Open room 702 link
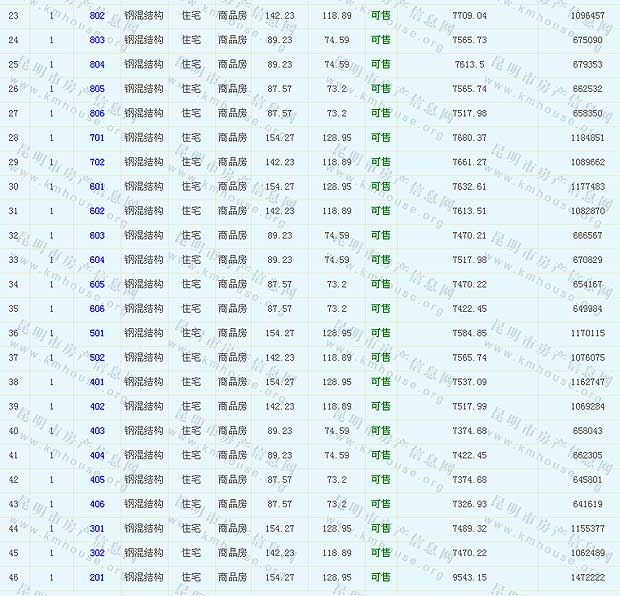The height and width of the screenshot is (596, 620). pos(97,162)
